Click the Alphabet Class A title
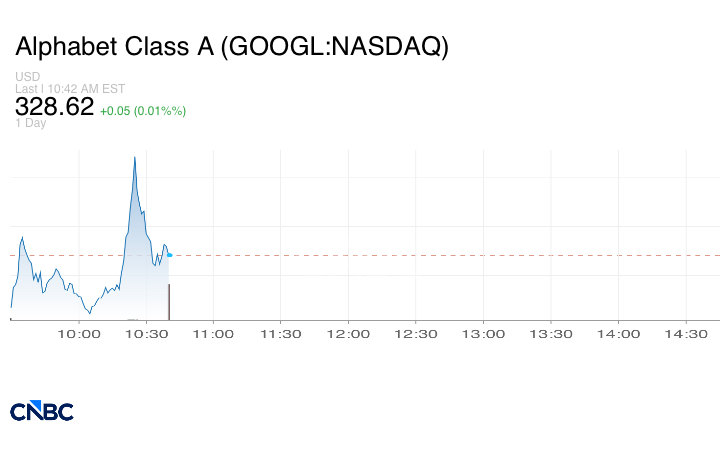This screenshot has height=450, width=720. click(x=232, y=47)
